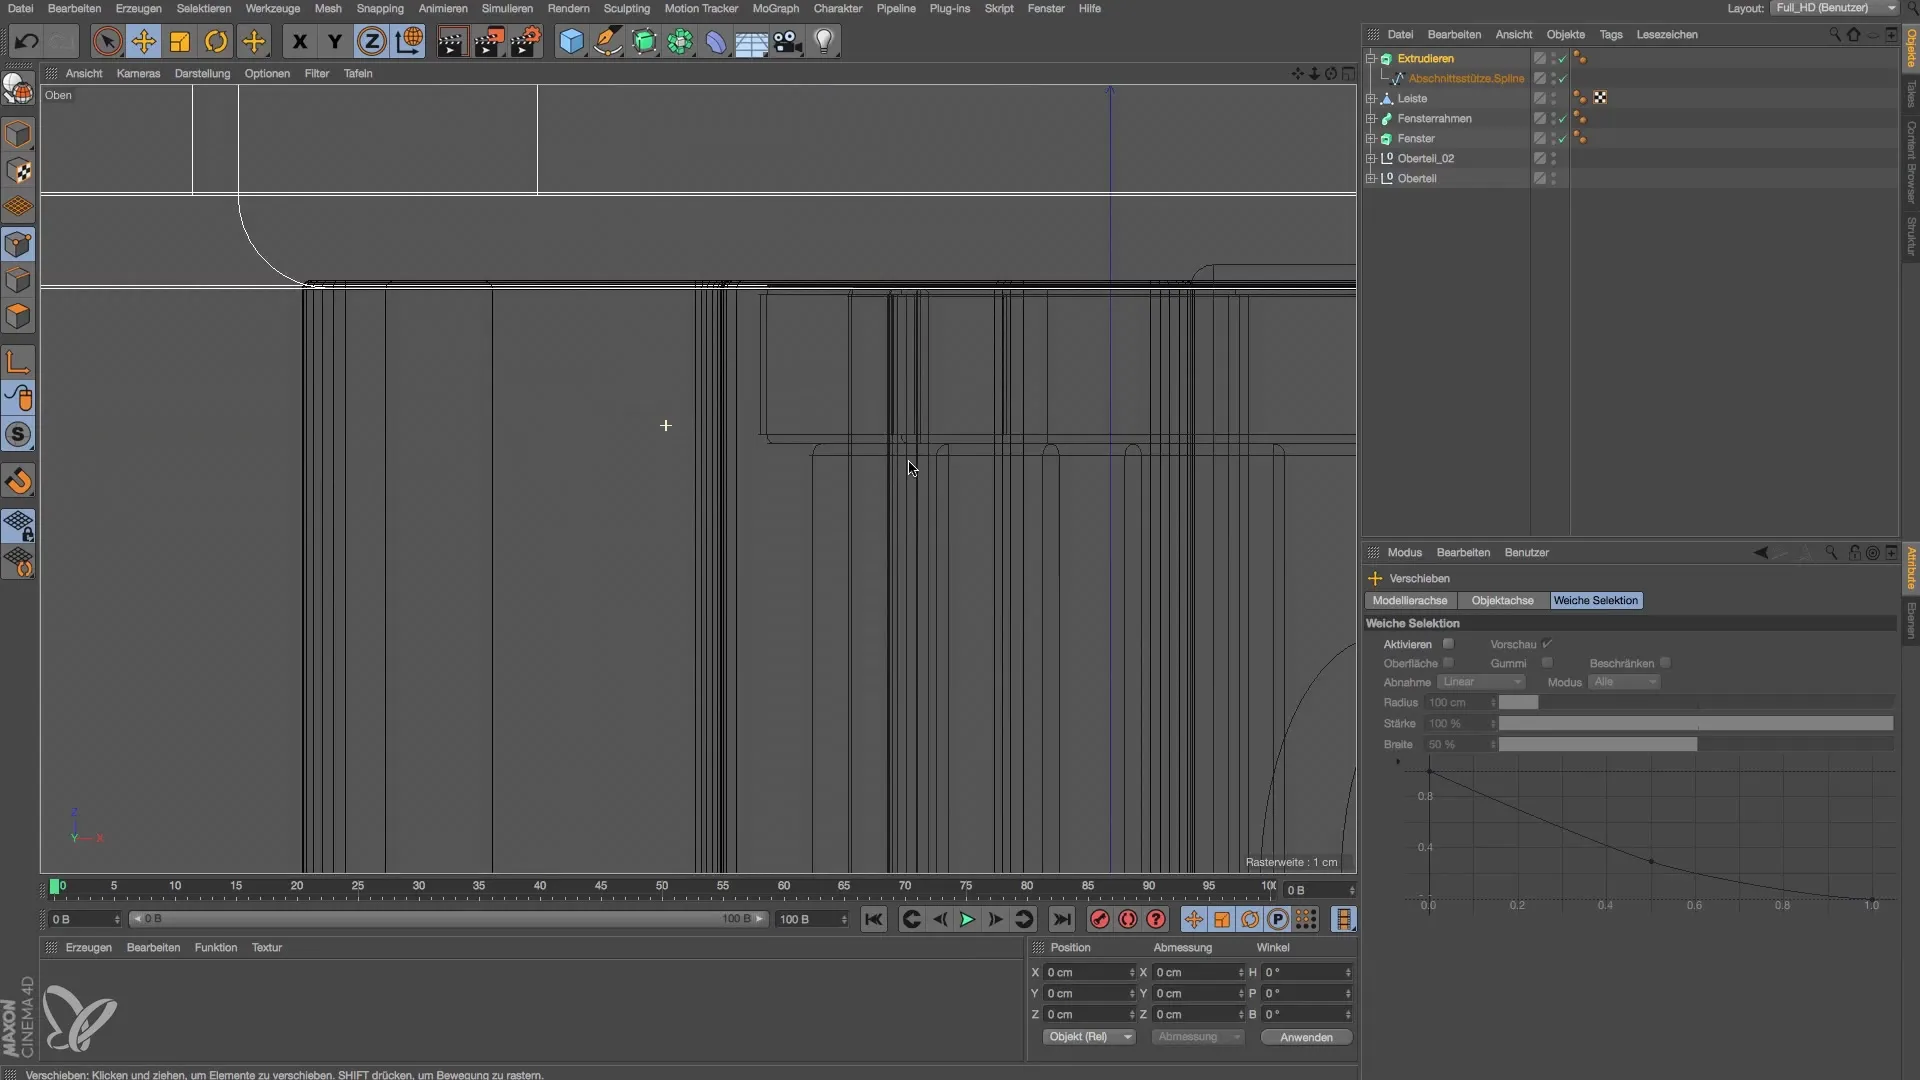Toggle Oberfläche checkbox
Viewport: 1920px width, 1080px height.
click(x=1448, y=663)
